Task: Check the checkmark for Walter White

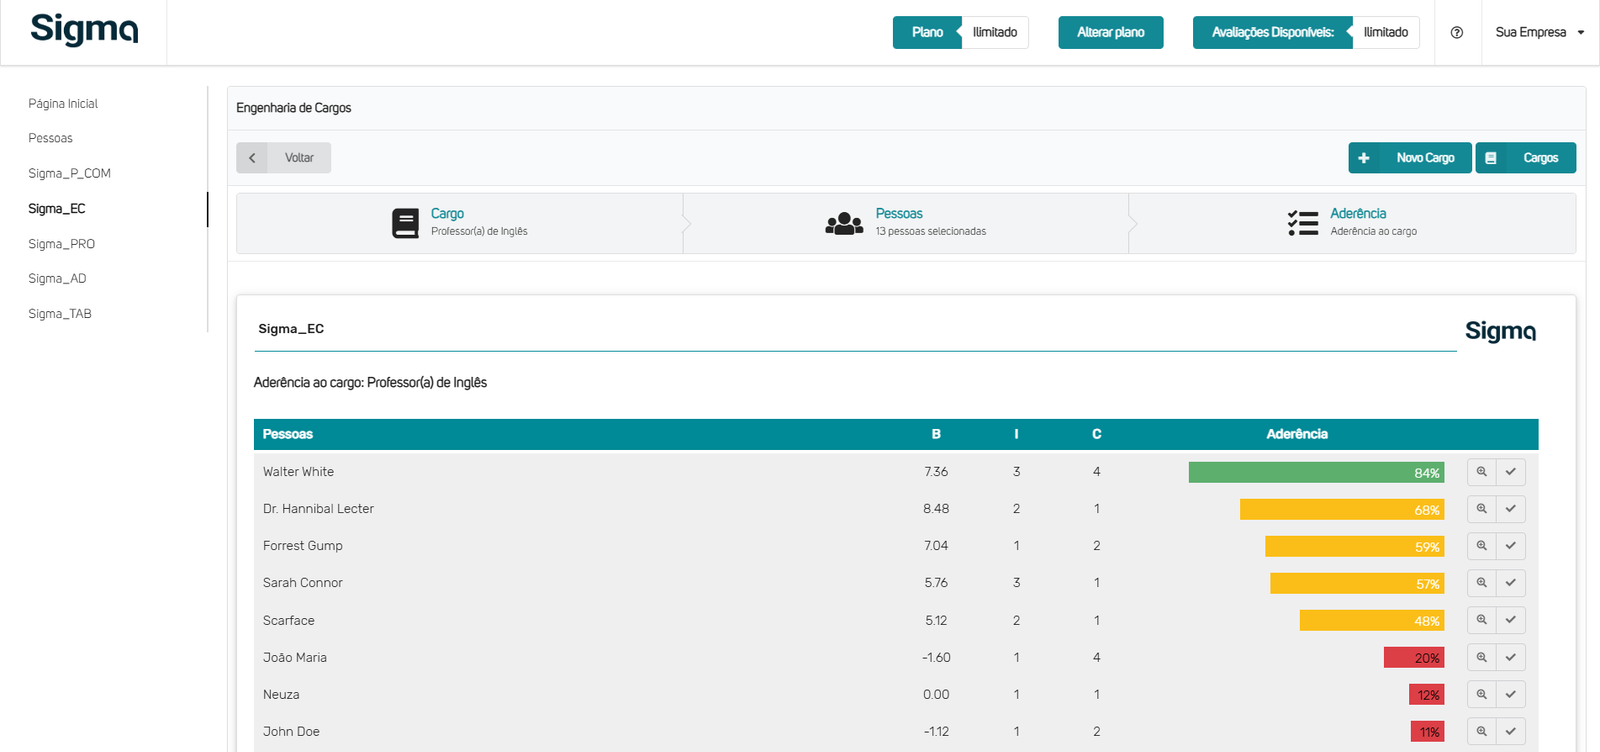Action: [x=1510, y=472]
